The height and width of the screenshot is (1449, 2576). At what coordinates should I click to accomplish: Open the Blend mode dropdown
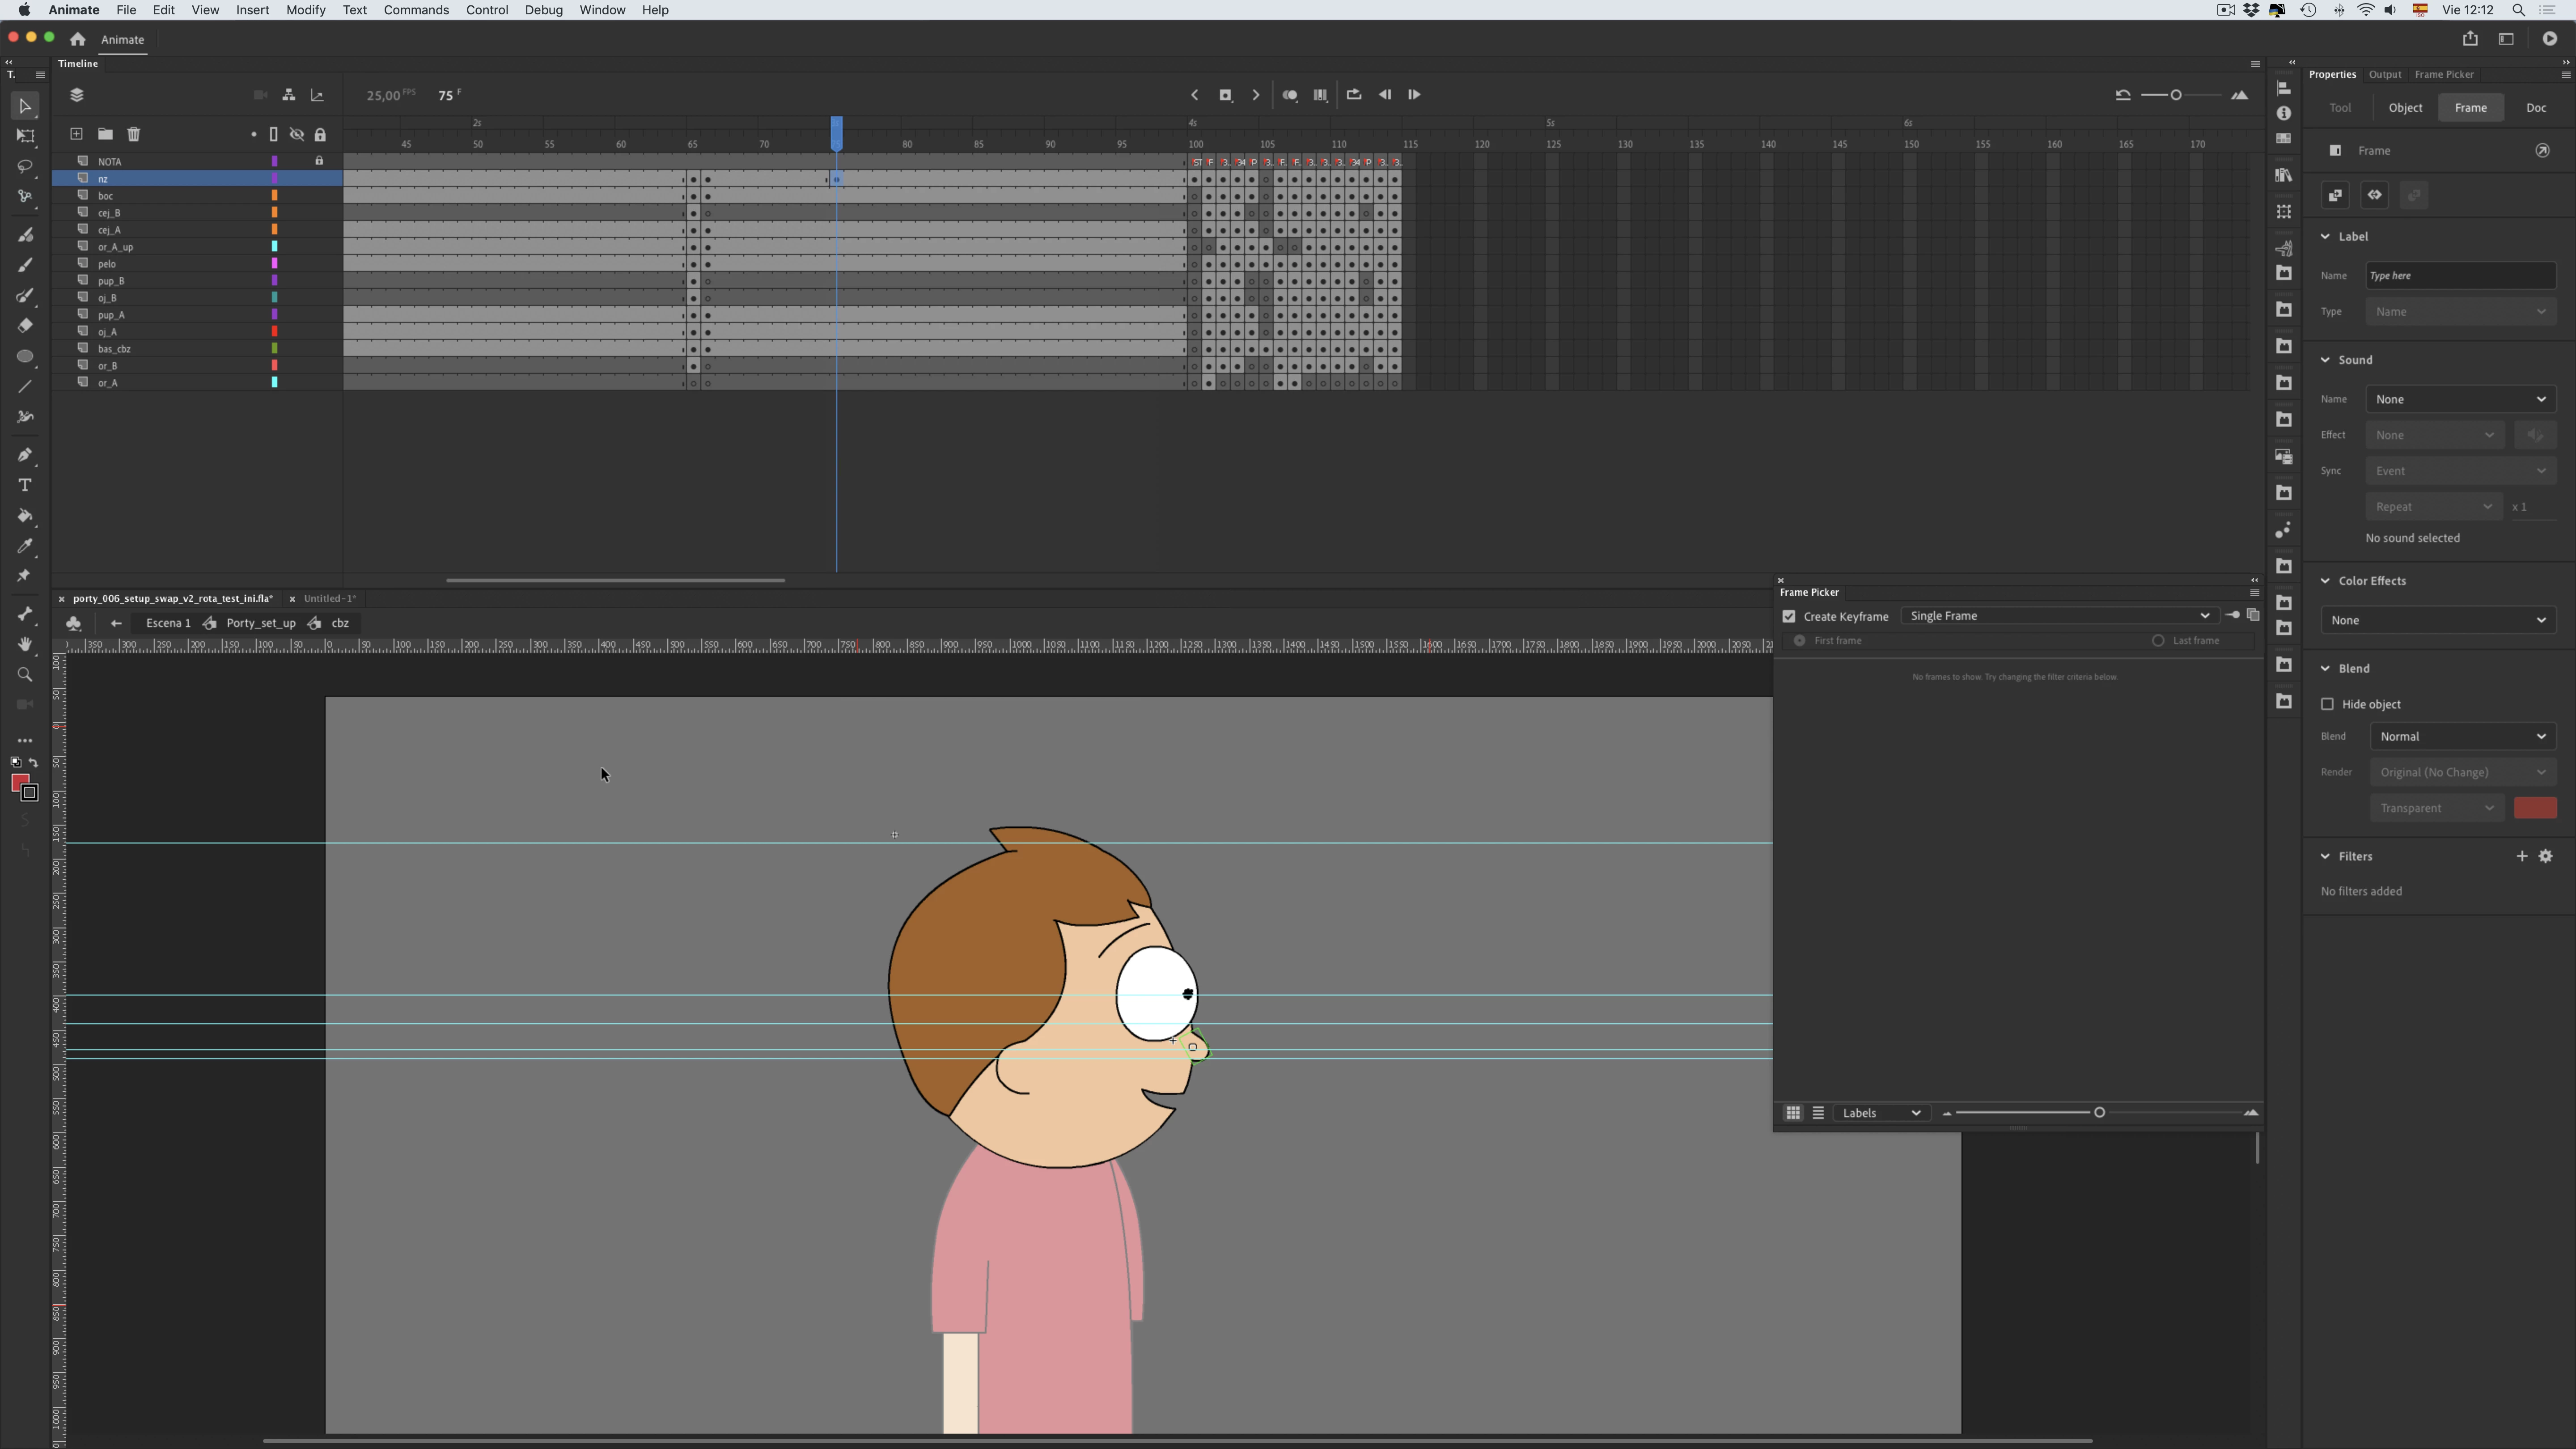[x=2462, y=737]
